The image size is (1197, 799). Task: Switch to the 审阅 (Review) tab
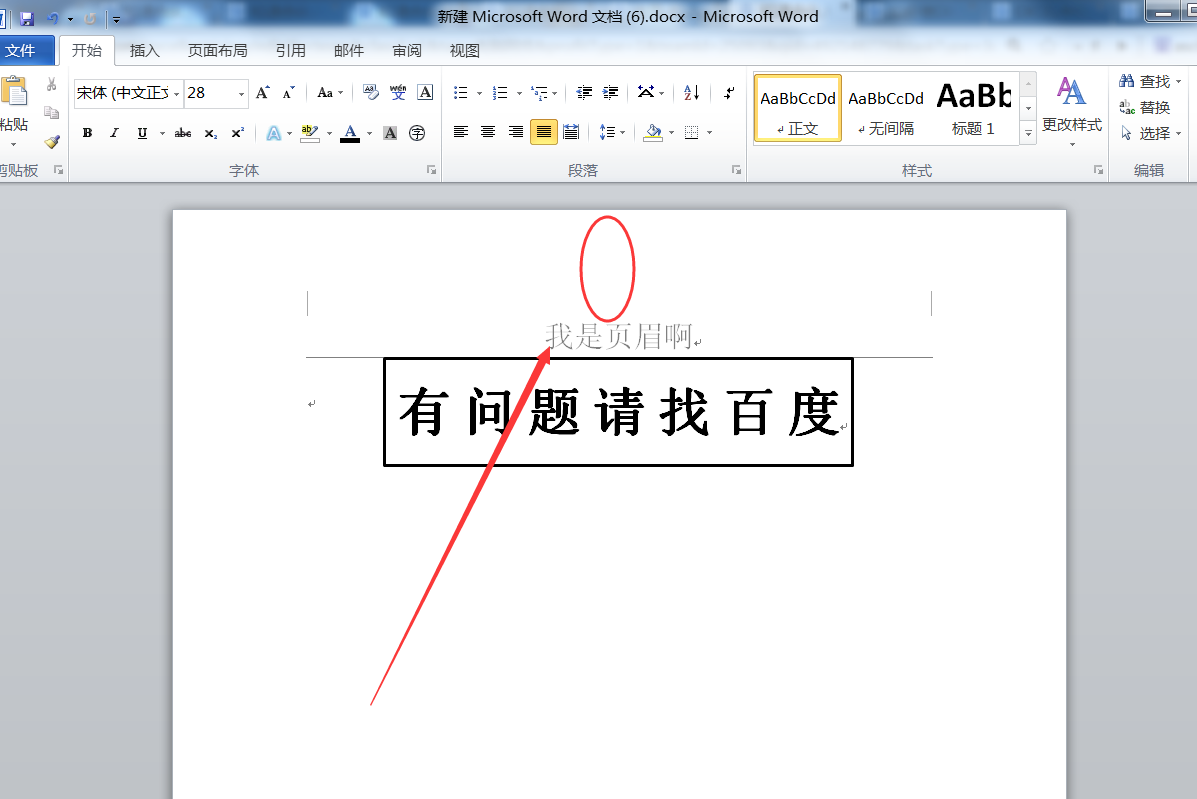click(x=407, y=50)
